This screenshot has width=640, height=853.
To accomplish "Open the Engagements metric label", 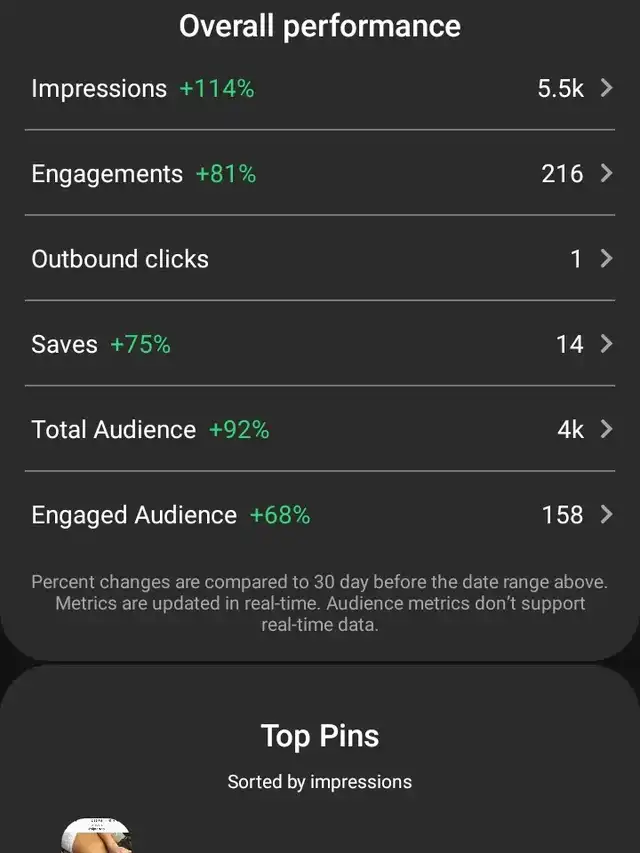I will tap(107, 175).
